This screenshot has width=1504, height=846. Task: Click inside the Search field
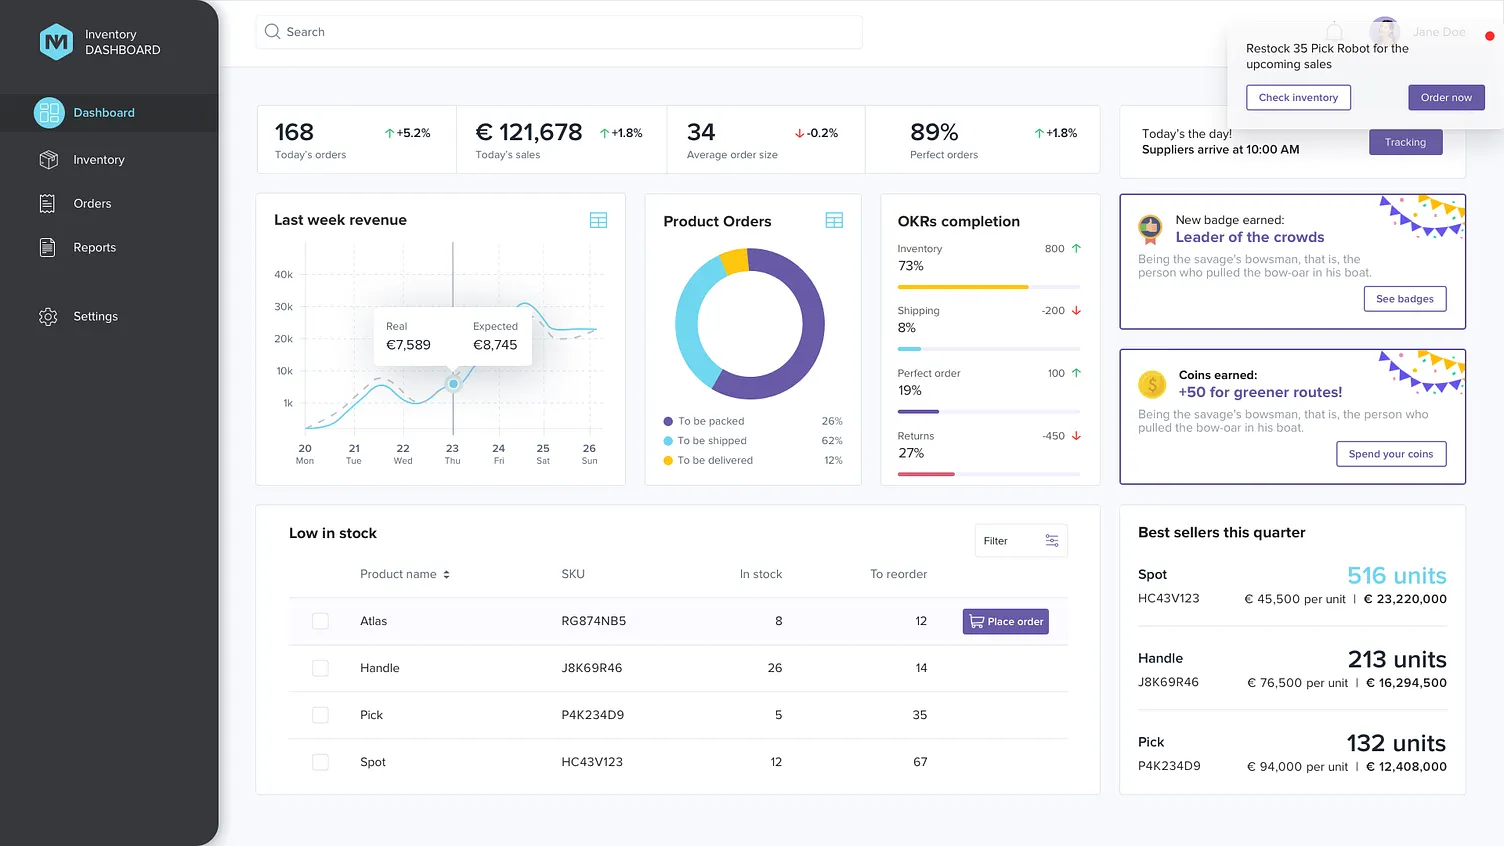(558, 31)
